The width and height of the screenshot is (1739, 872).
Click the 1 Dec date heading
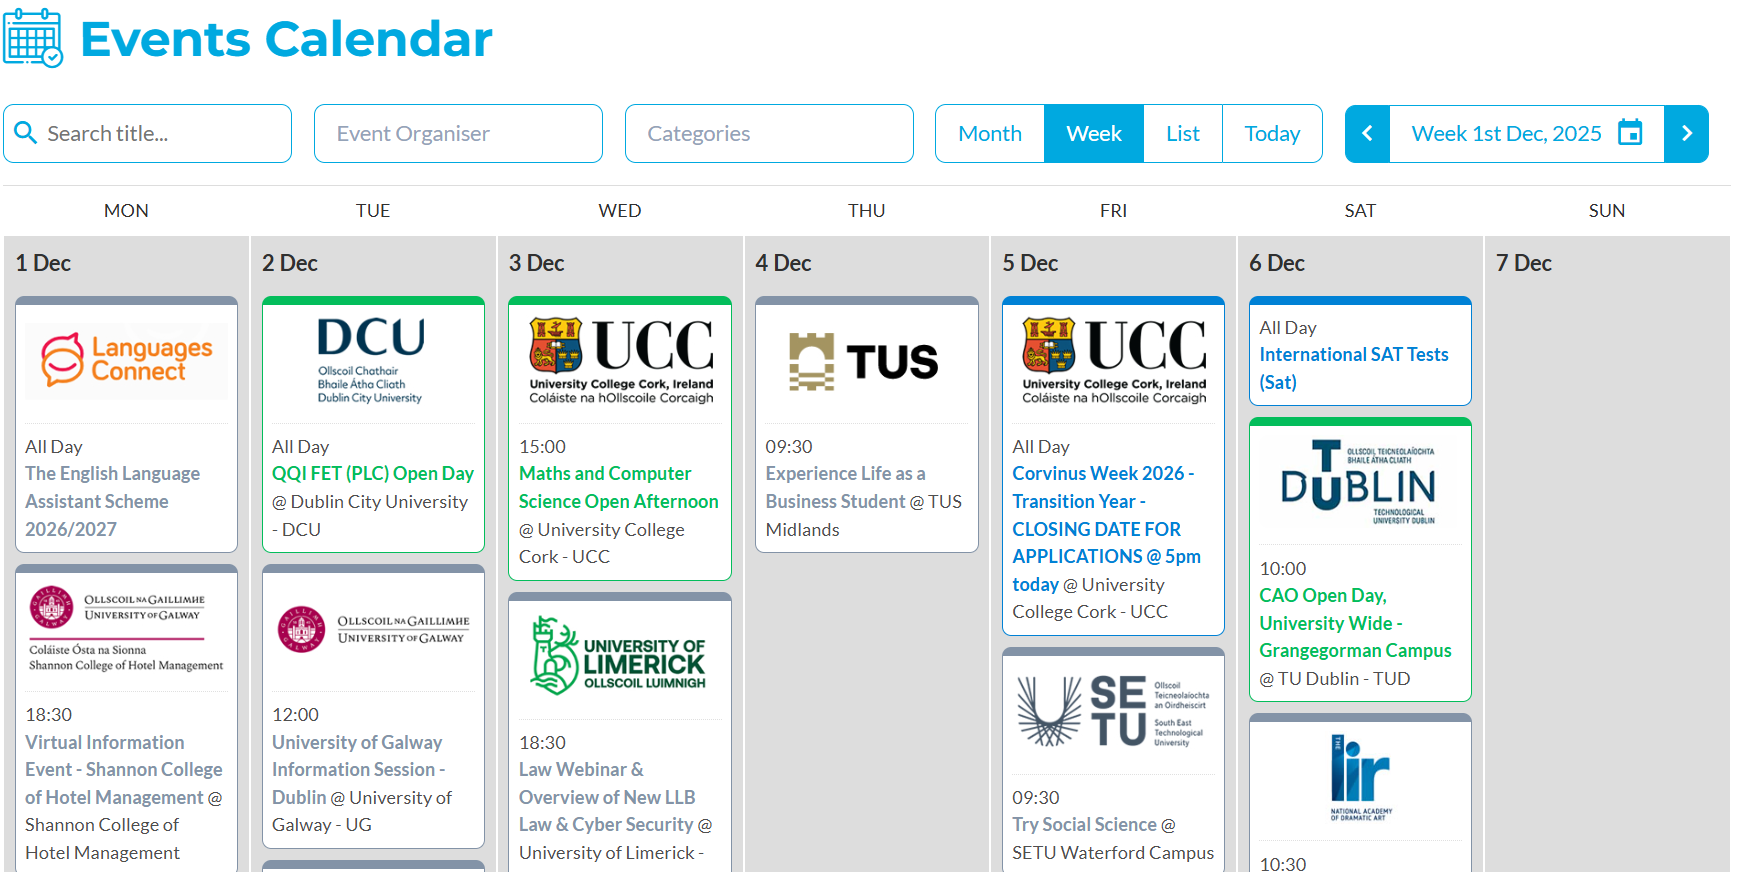[43, 263]
